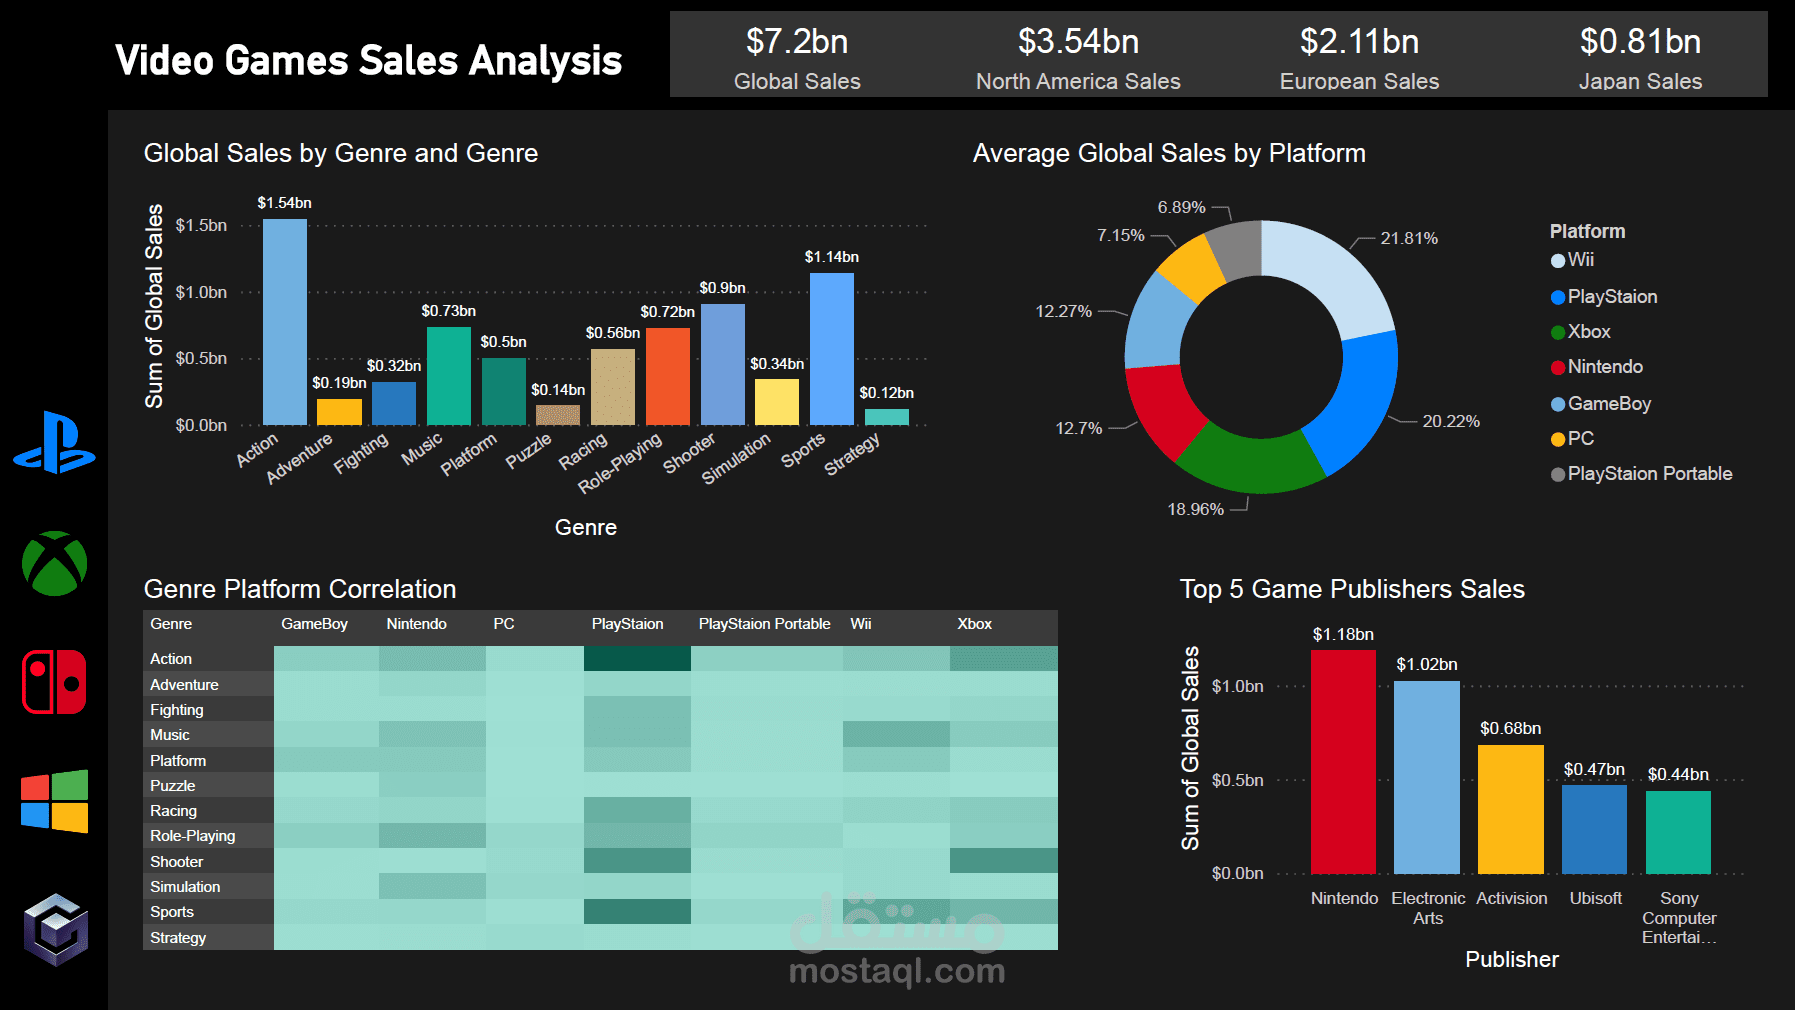Select the $3.54bn North America Sales card

point(1078,57)
